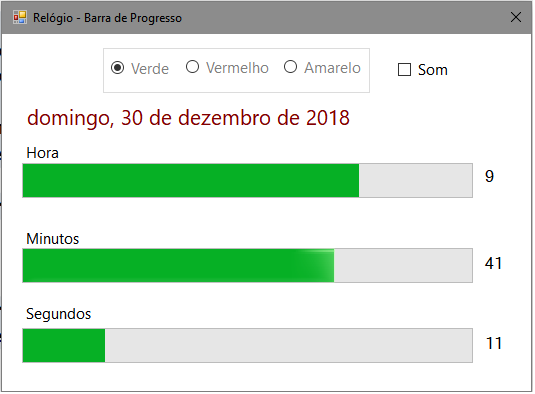Select the Verde radio button

118,68
